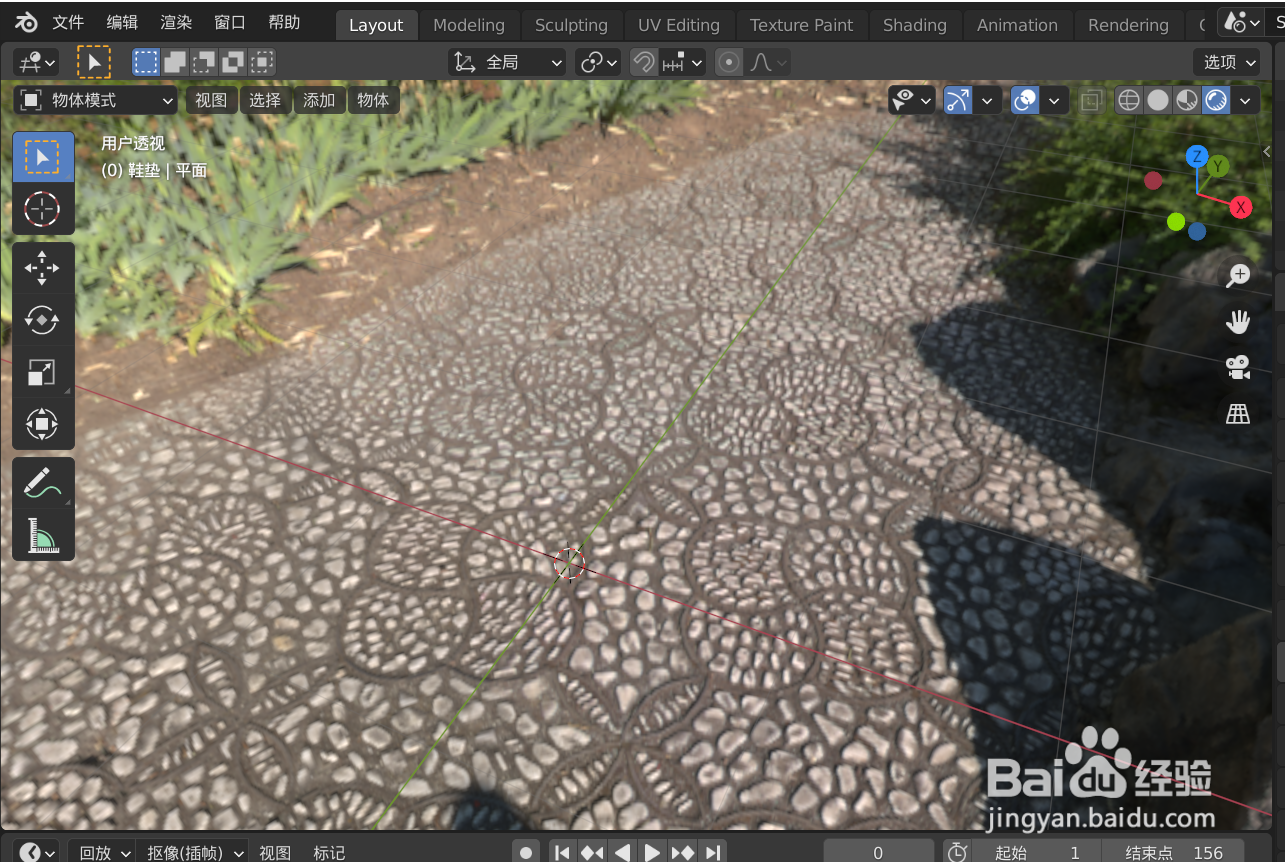Open the 渲染 menu

tap(176, 22)
